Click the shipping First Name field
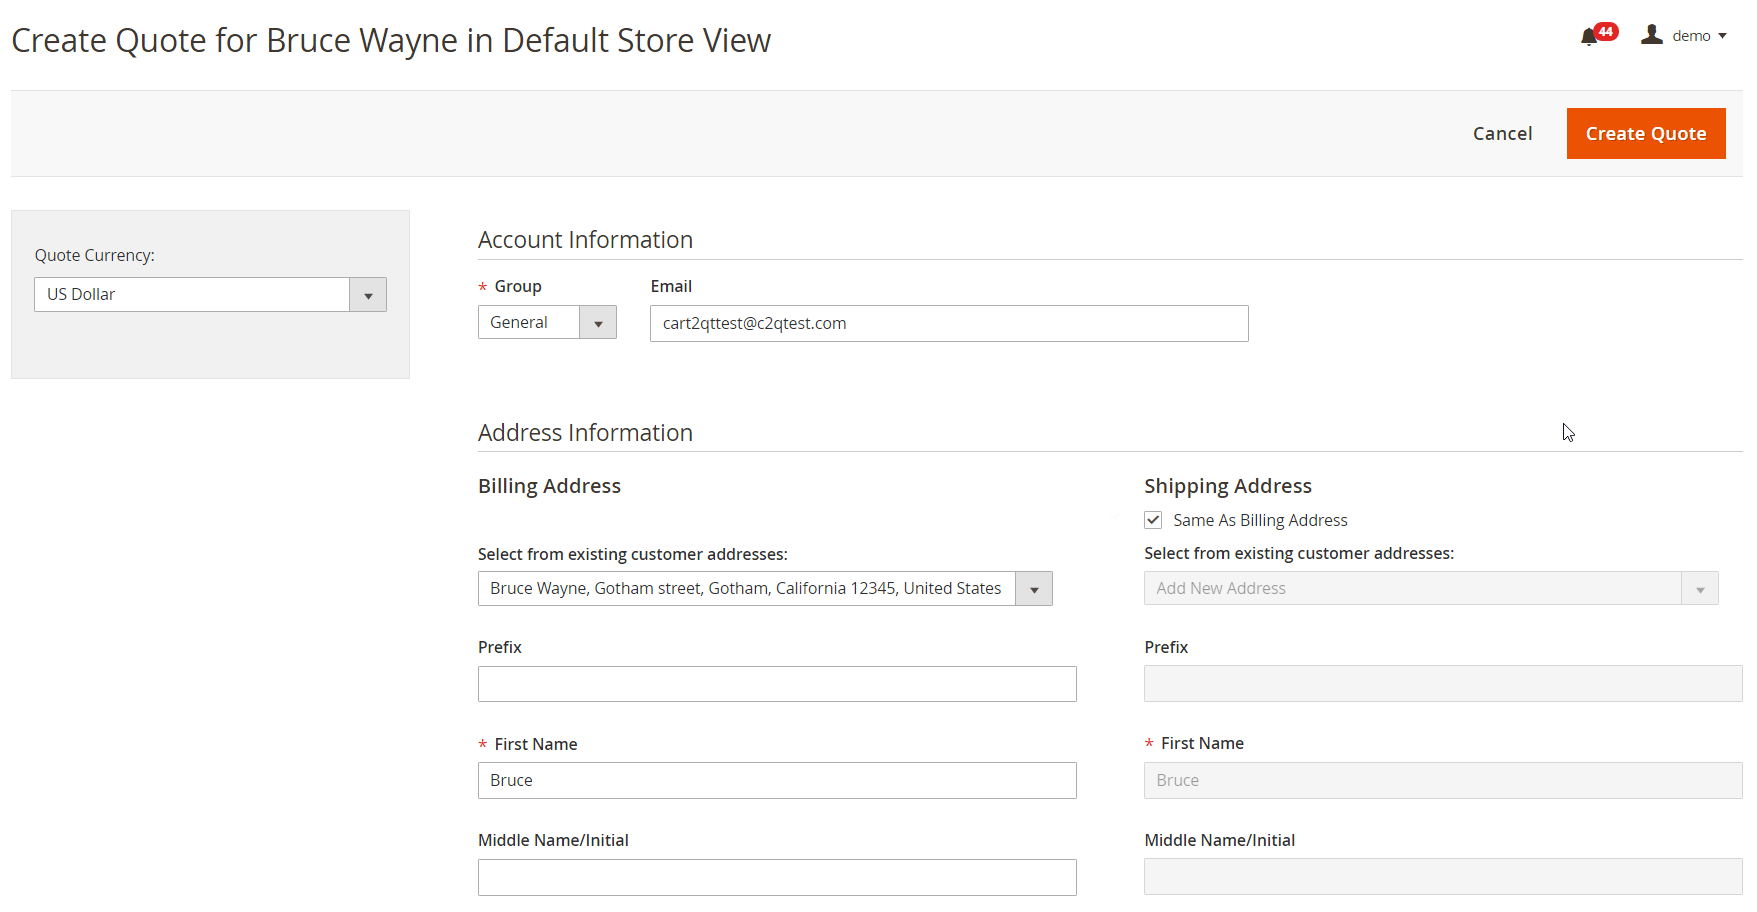Image resolution: width=1757 pixels, height=912 pixels. coord(1442,780)
